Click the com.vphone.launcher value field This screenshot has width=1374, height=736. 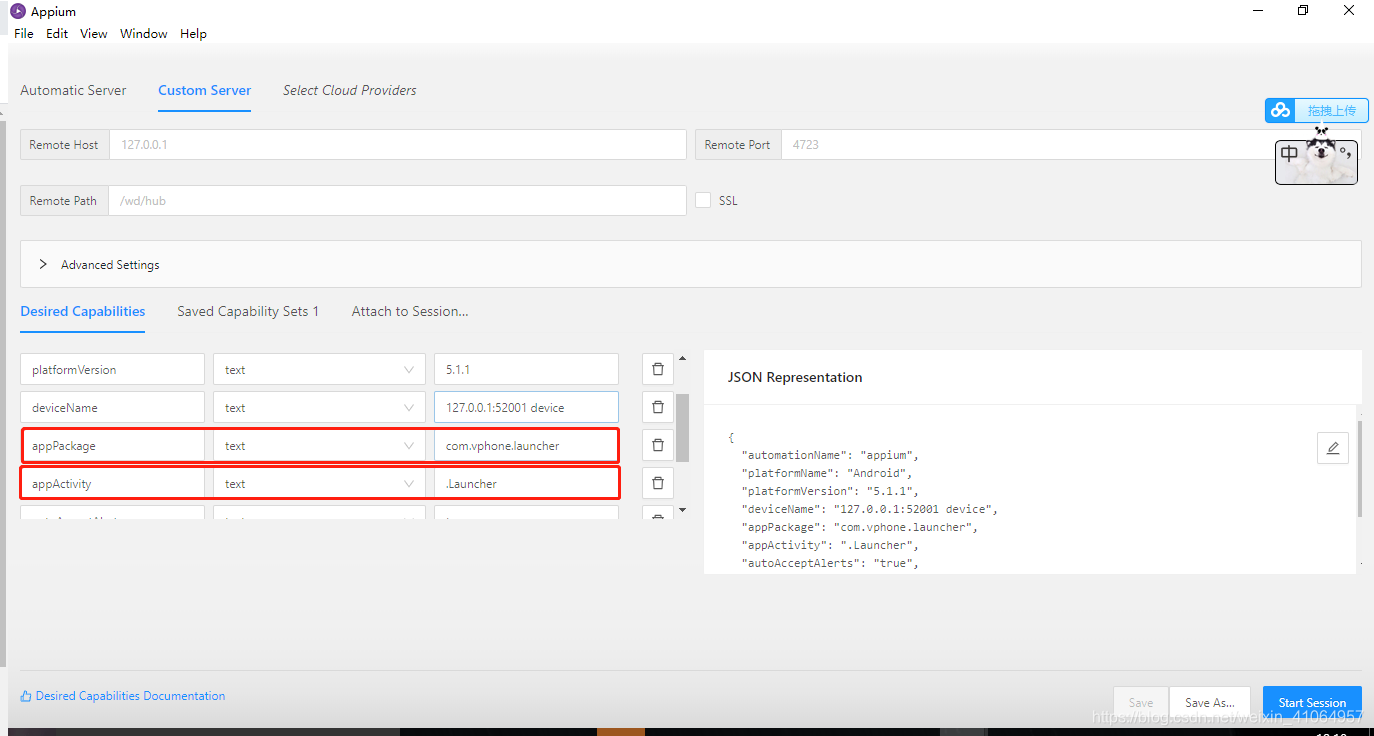[x=526, y=445]
